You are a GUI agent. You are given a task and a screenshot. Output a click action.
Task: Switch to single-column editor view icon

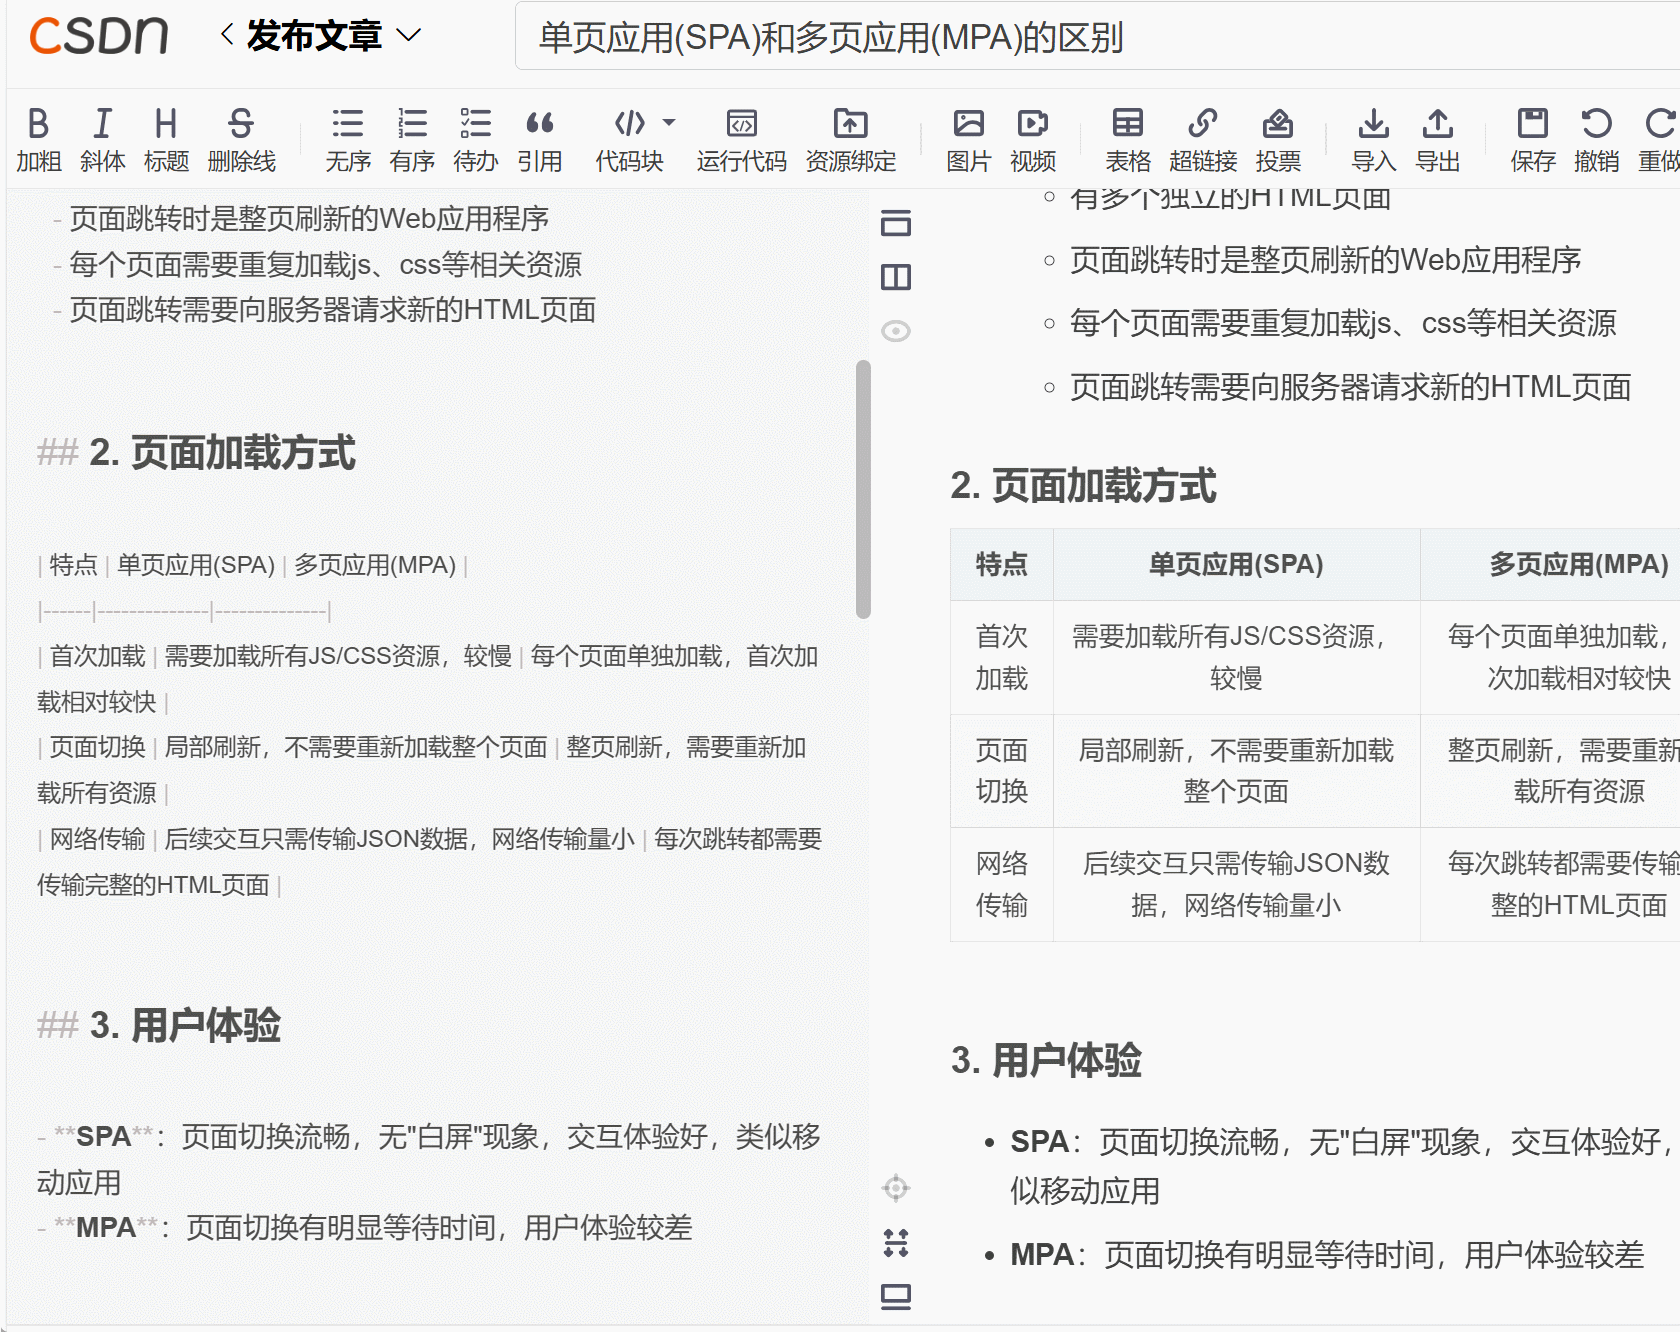pos(895,222)
